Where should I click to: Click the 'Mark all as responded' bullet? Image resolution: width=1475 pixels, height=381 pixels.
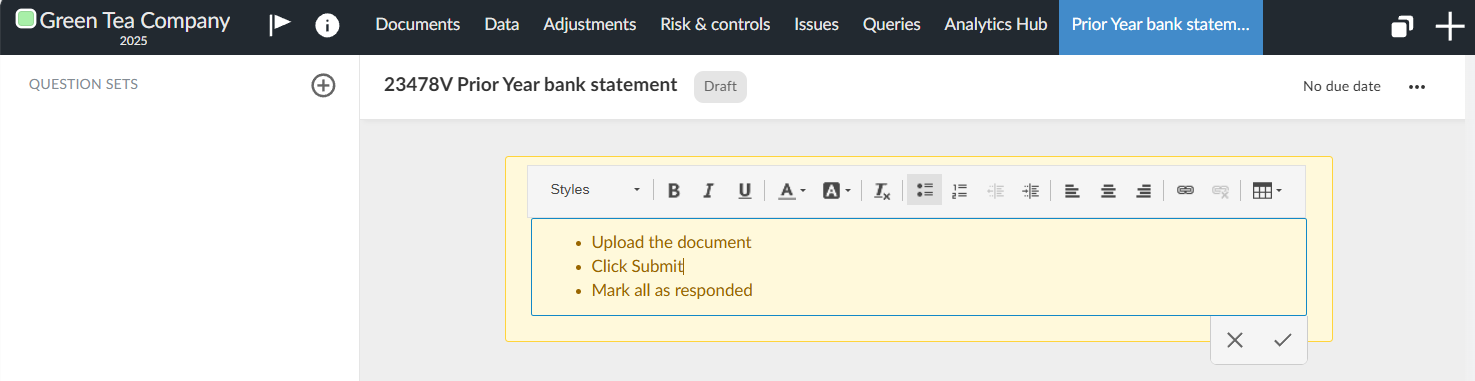coord(672,290)
